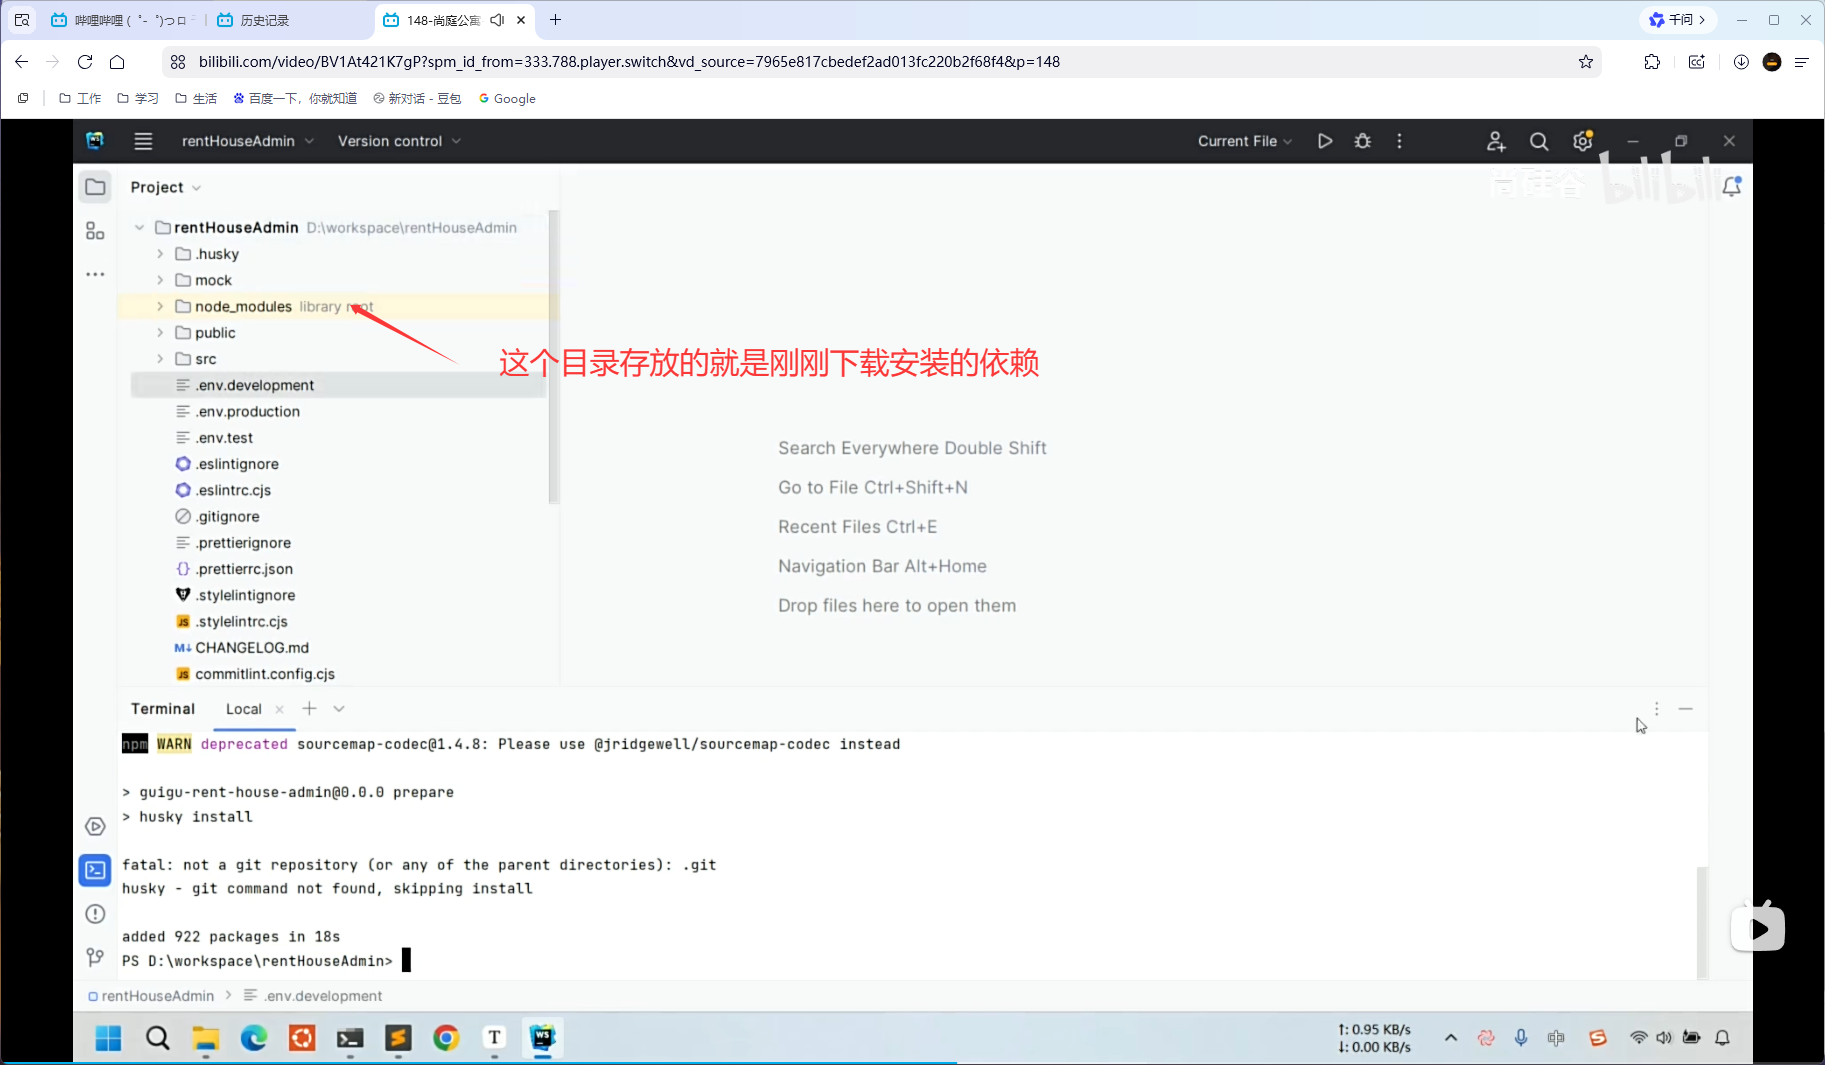
Task: Open Microsoft Edge from the taskbar
Action: coord(254,1038)
